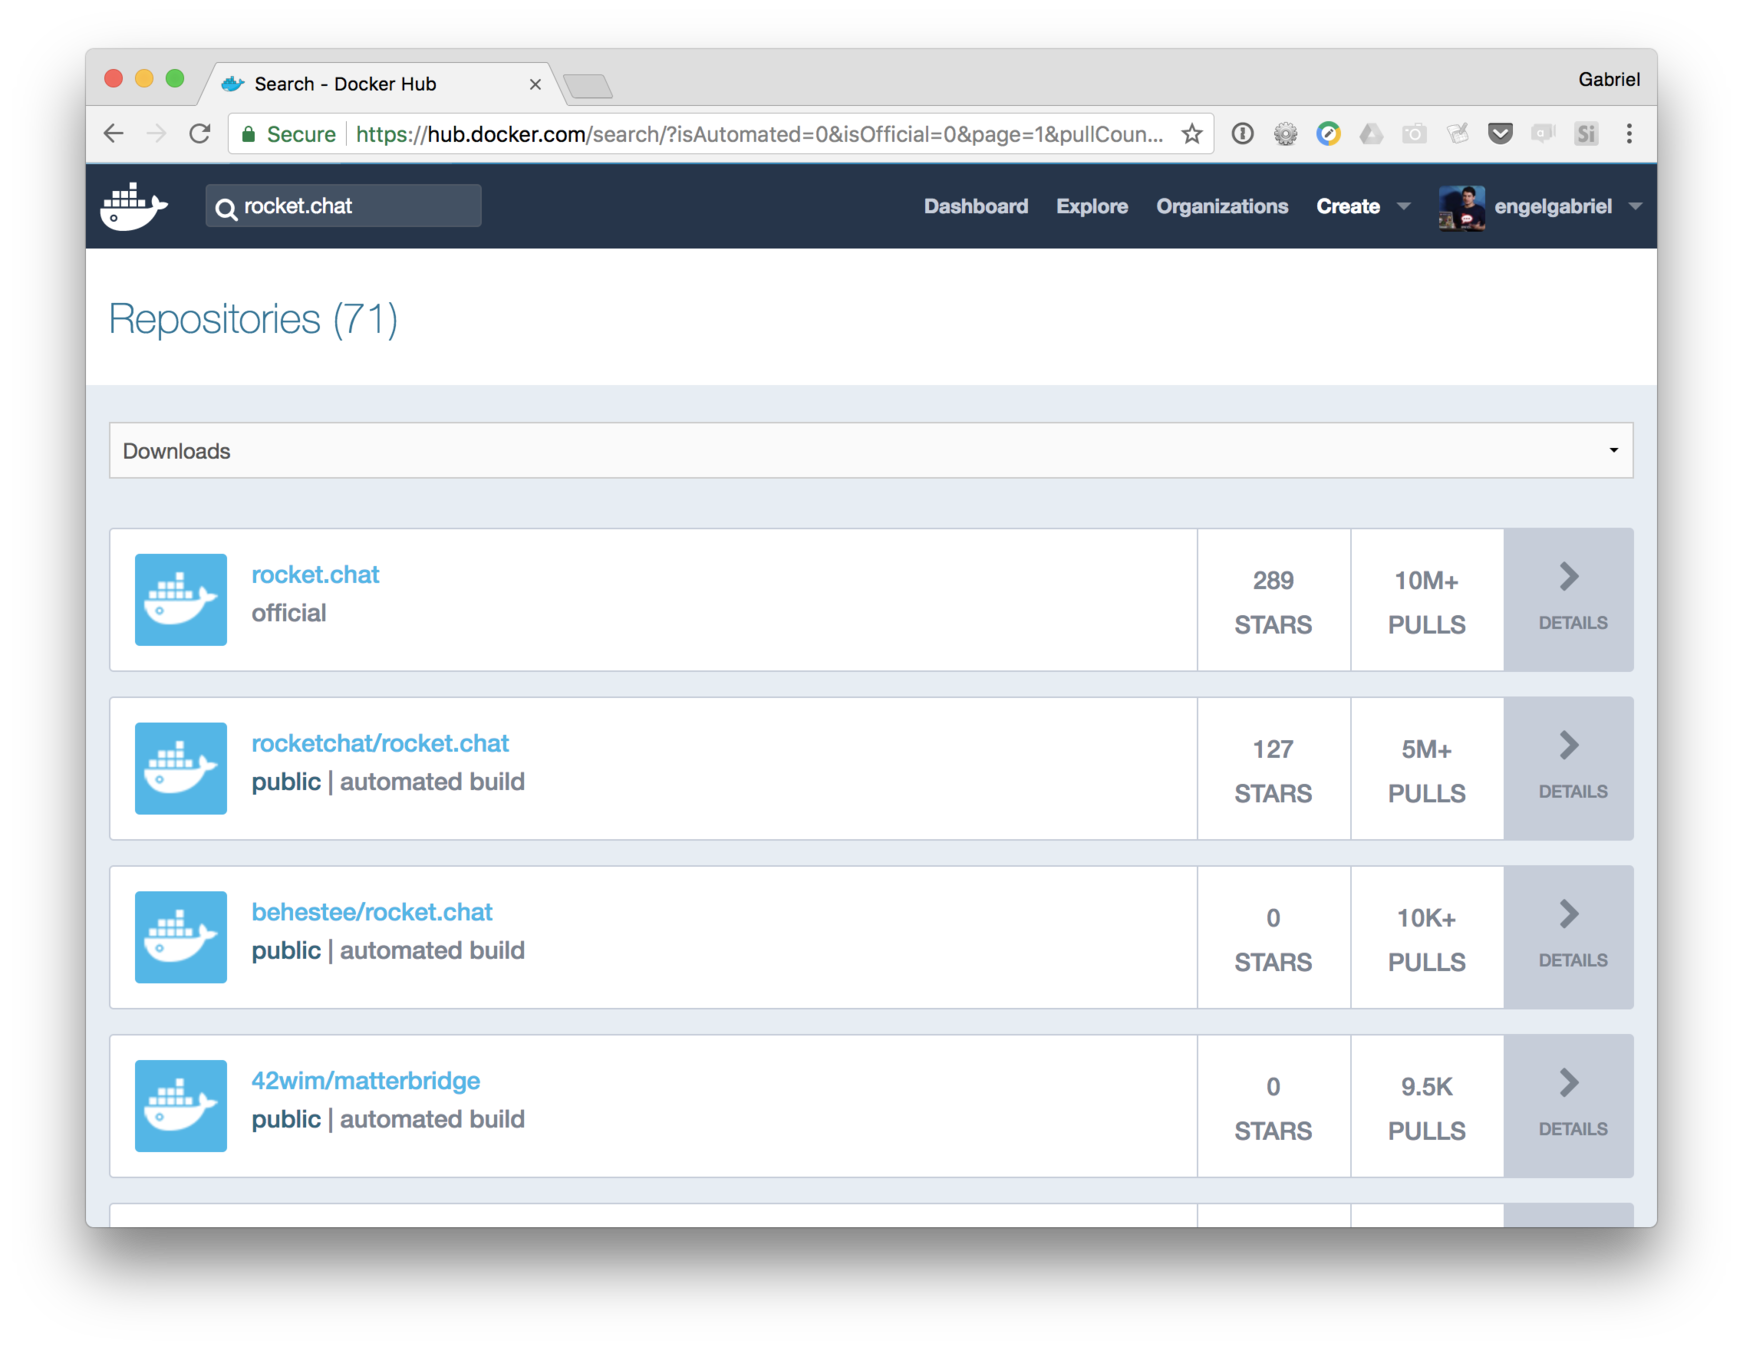Viewport: 1743px width, 1350px height.
Task: Open Chrome three-dot menu
Action: (x=1629, y=134)
